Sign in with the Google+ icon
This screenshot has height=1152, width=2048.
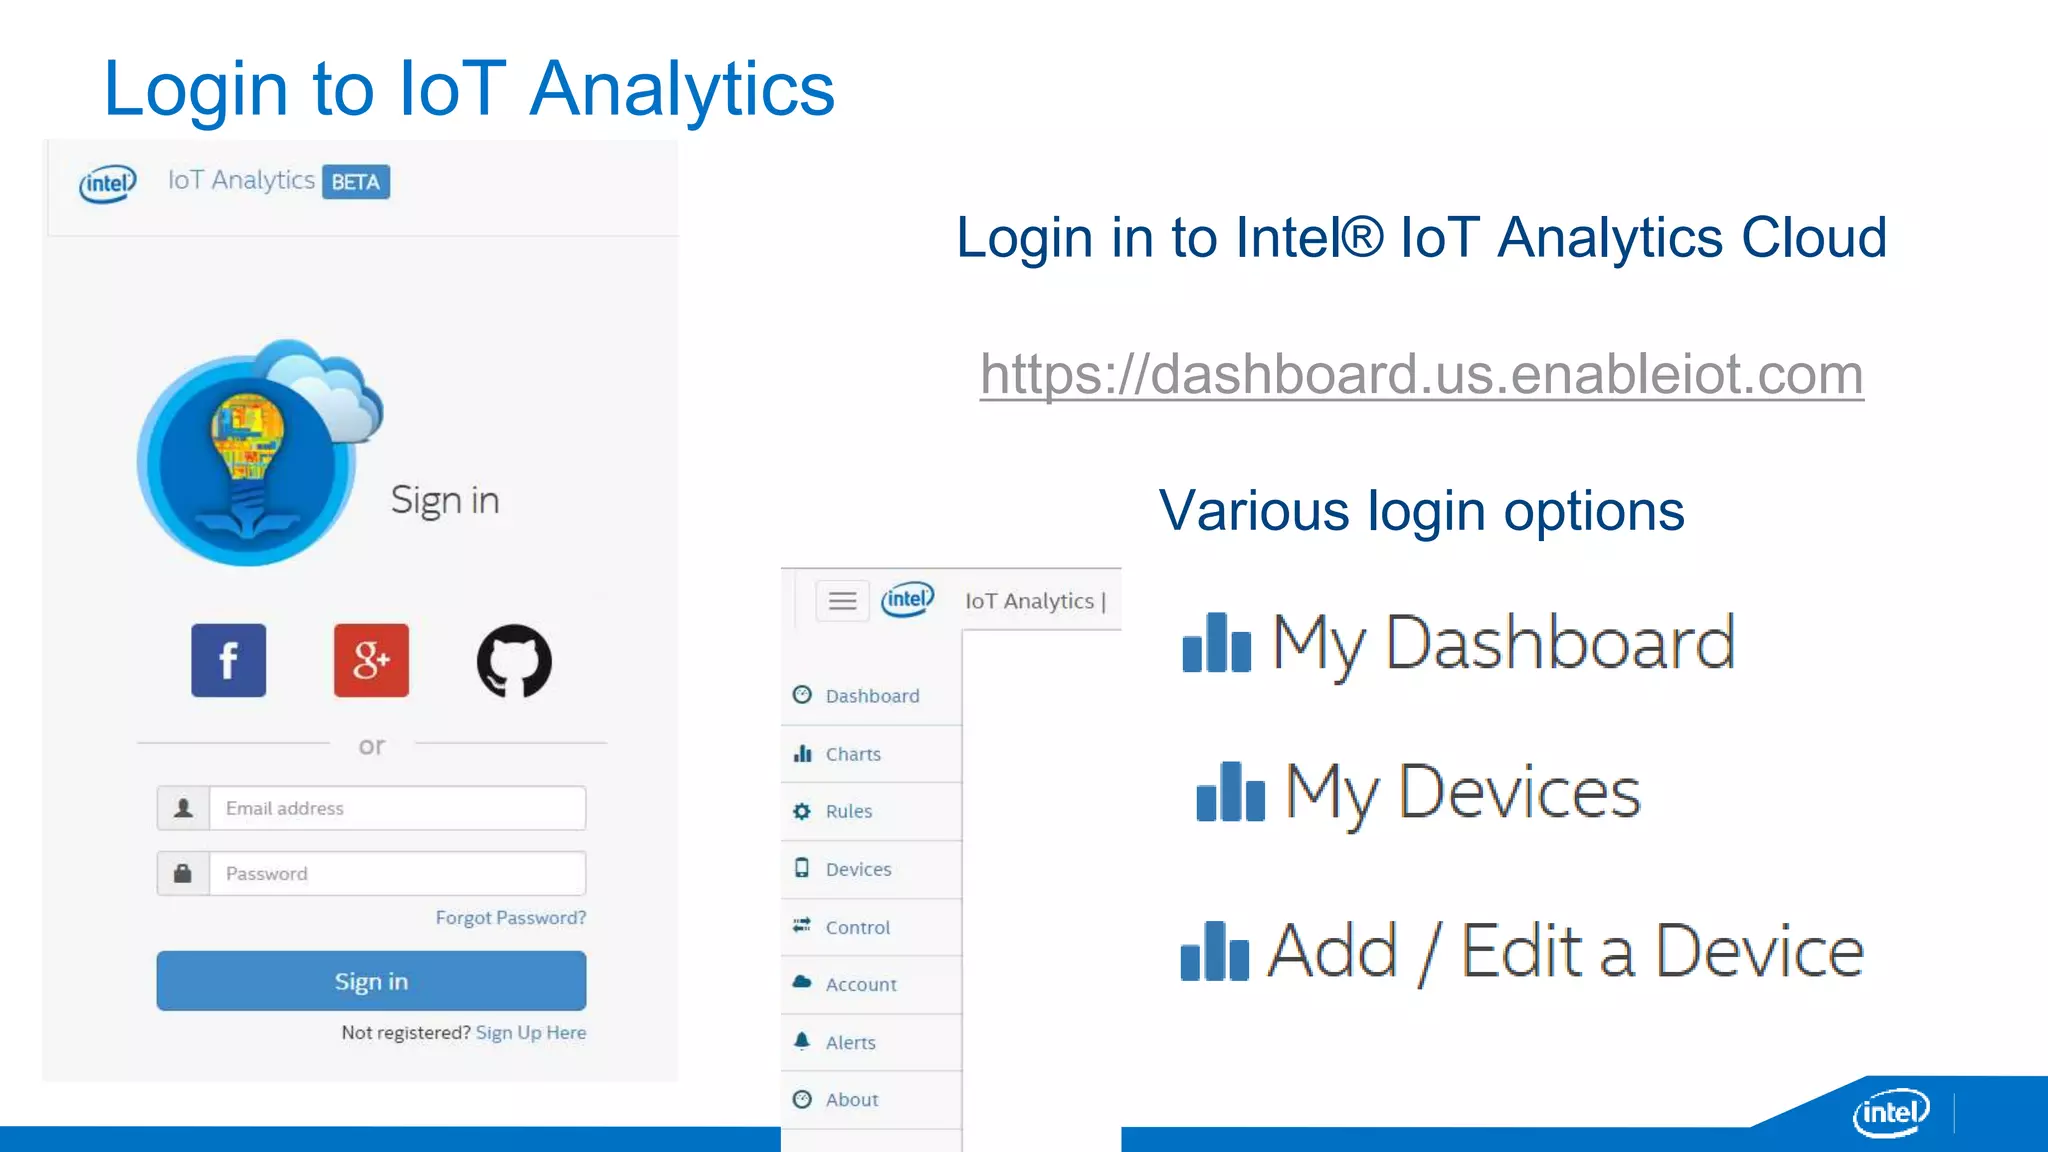(x=371, y=660)
